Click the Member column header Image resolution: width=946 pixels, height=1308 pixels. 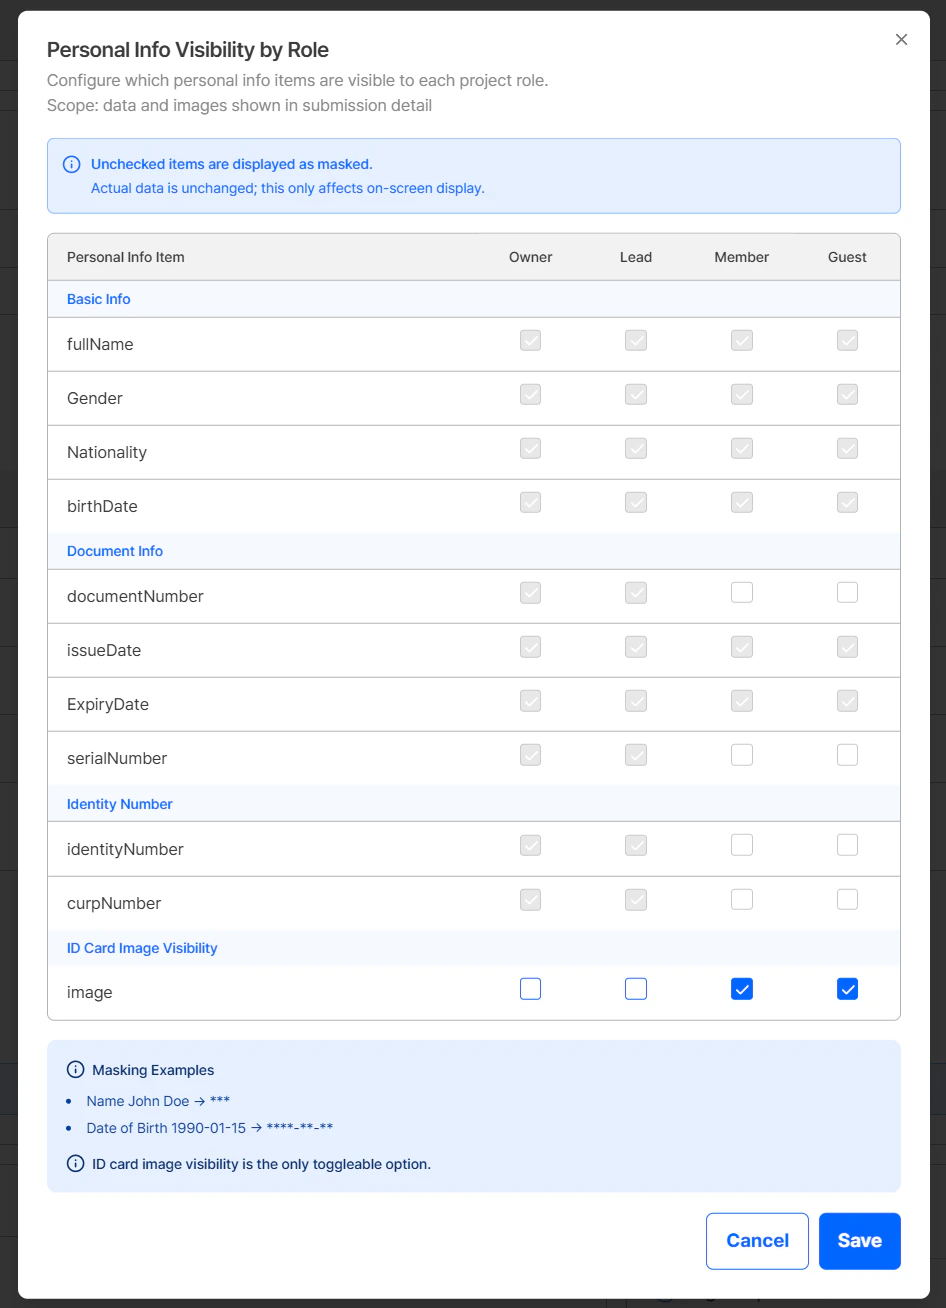click(x=742, y=257)
